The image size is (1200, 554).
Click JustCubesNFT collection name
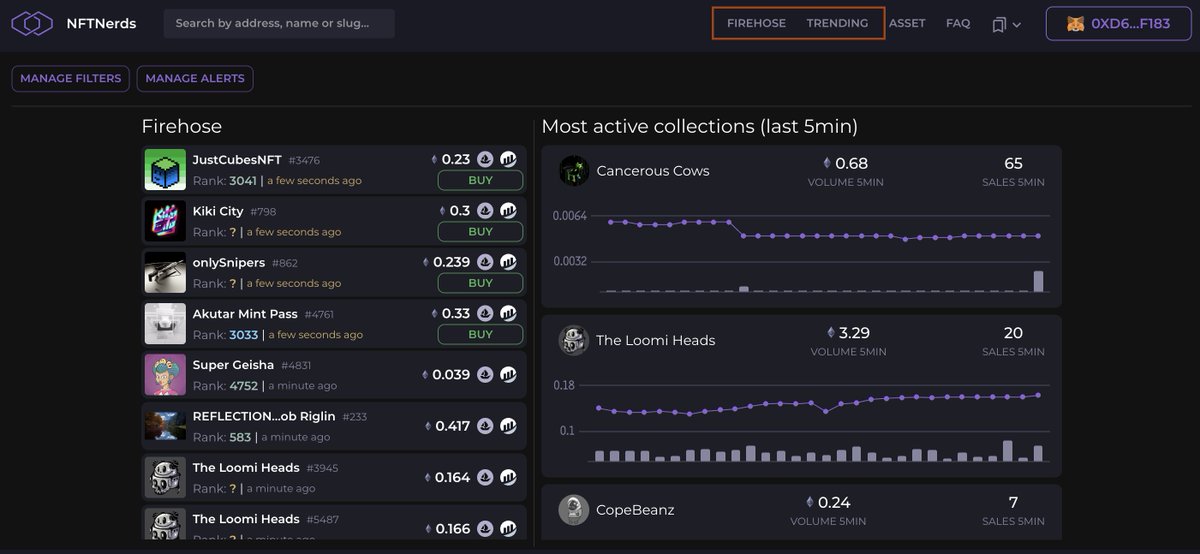tap(237, 160)
